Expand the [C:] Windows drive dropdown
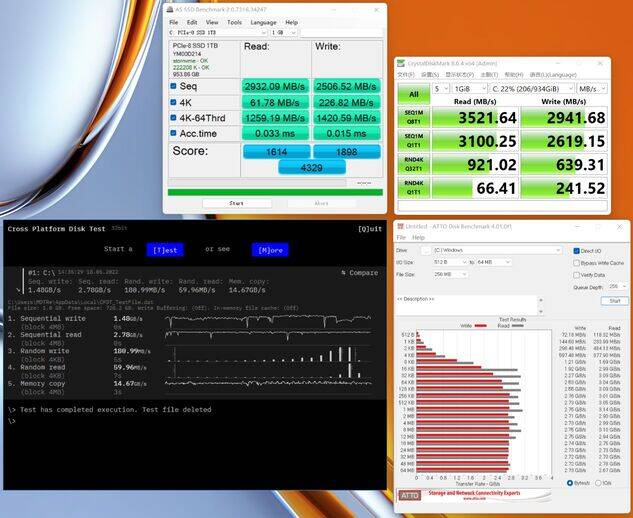The width and height of the screenshot is (633, 518). (497, 250)
